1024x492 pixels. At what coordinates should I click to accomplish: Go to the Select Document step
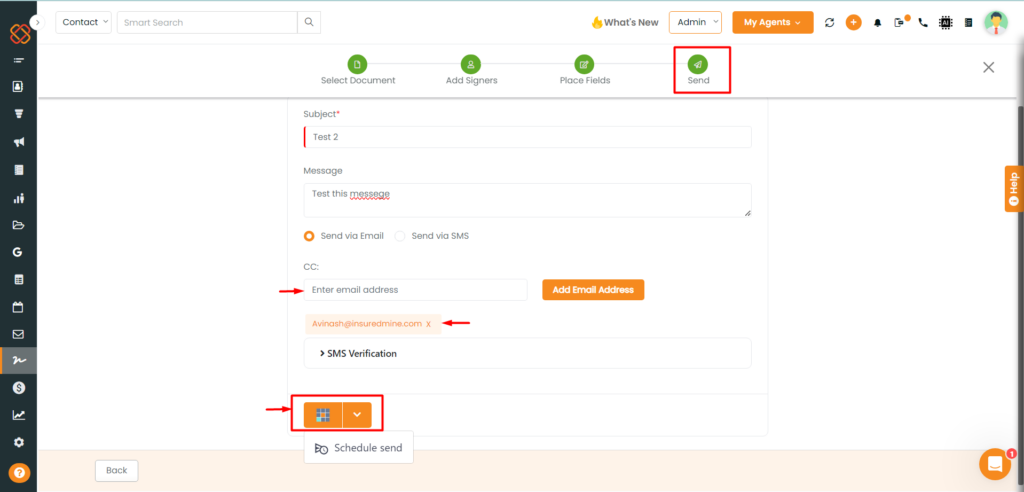(358, 70)
